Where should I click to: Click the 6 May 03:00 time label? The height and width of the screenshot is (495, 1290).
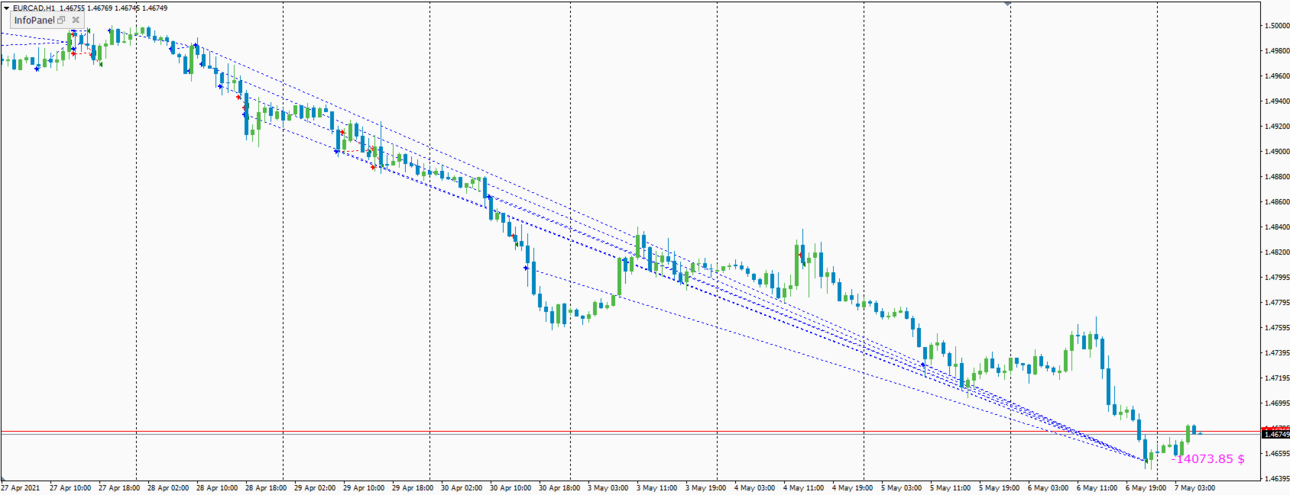point(1049,488)
